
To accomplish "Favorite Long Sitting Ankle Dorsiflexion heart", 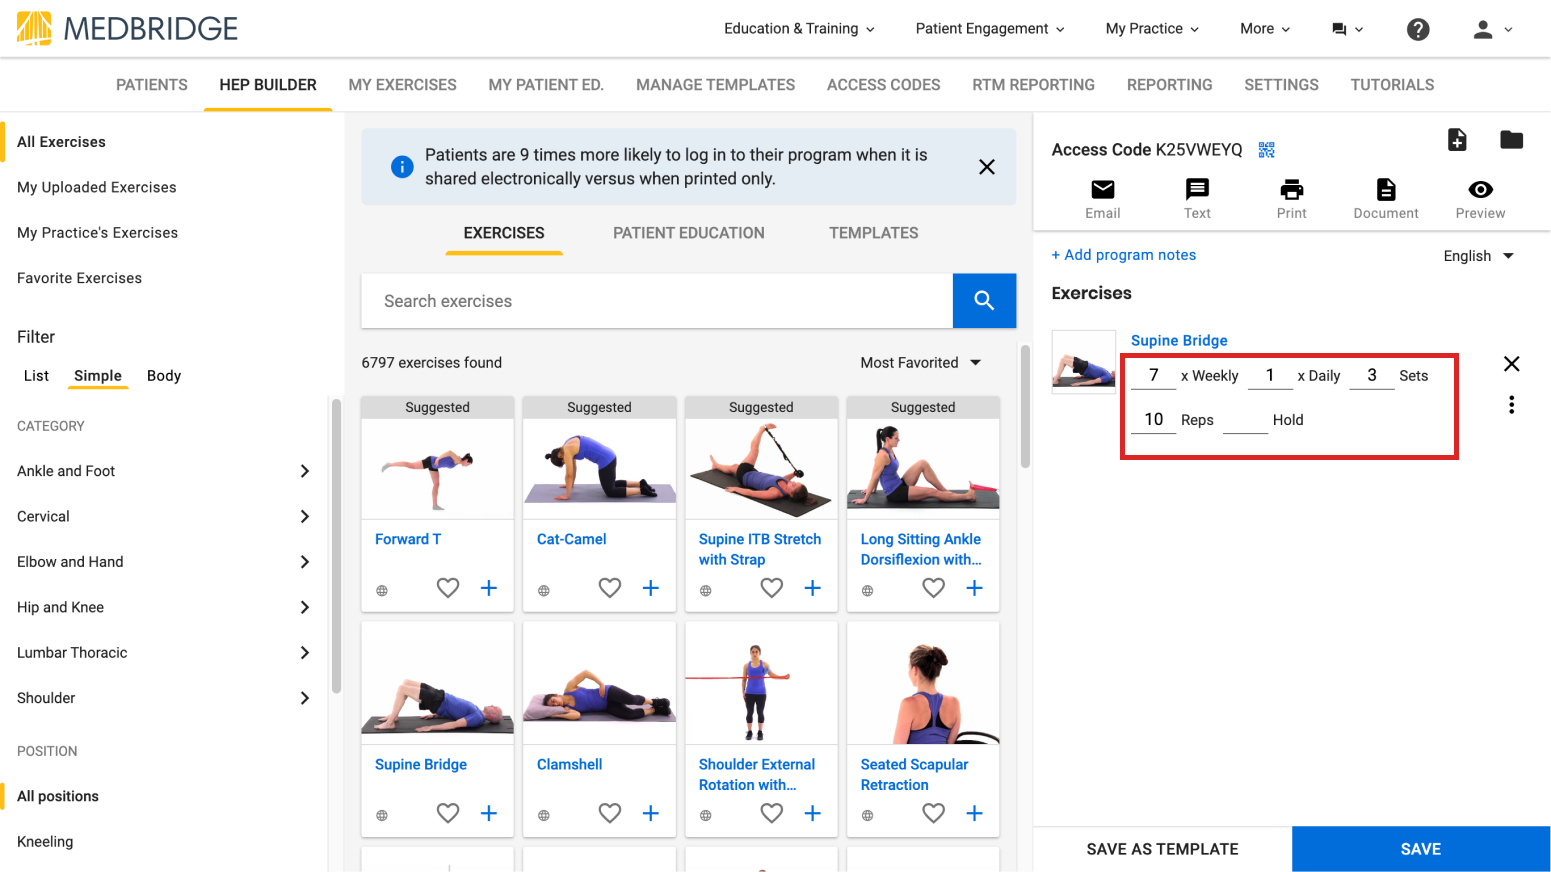I will 934,588.
